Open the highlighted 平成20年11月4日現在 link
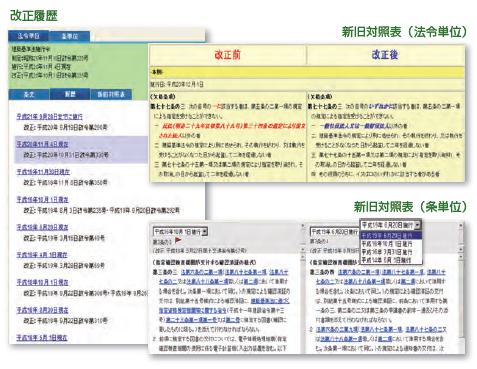 click(42, 144)
